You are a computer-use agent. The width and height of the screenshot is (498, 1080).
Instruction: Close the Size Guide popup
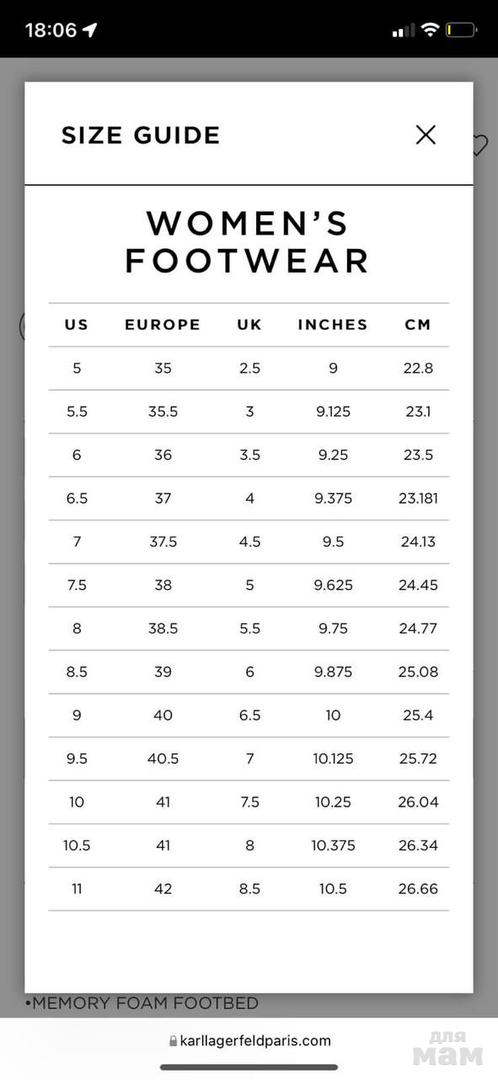pos(426,135)
